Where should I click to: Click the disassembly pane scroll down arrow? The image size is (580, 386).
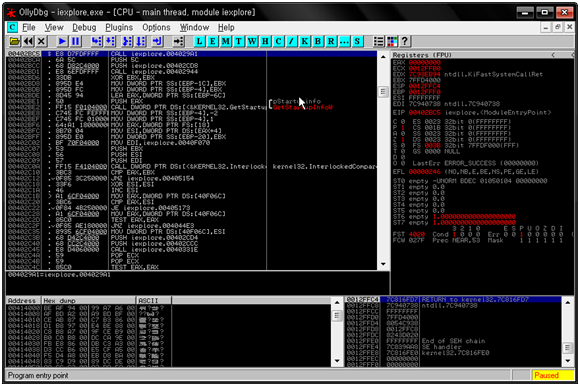[383, 264]
